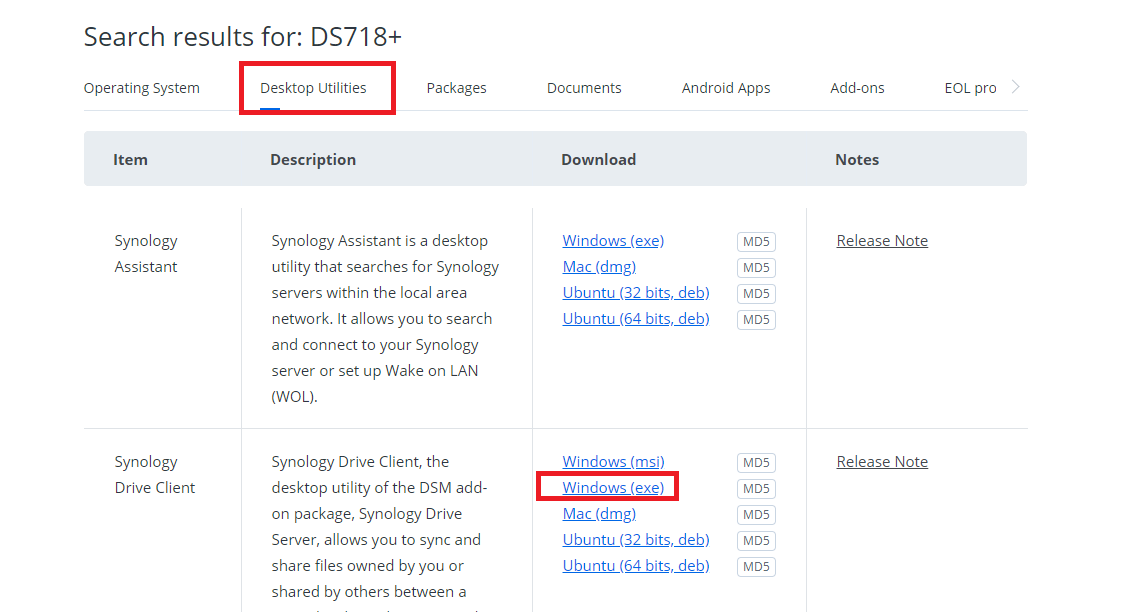The width and height of the screenshot is (1123, 612).
Task: Show MD5 for Synology Assistant Ubuntu 64 bits
Action: 756,319
